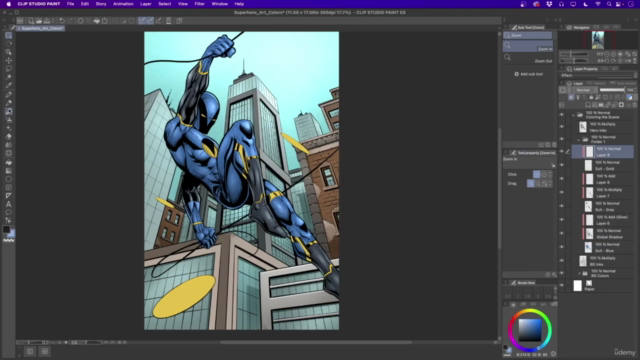The height and width of the screenshot is (360, 640).
Task: Hide the Hero Inks layer
Action: click(x=562, y=127)
